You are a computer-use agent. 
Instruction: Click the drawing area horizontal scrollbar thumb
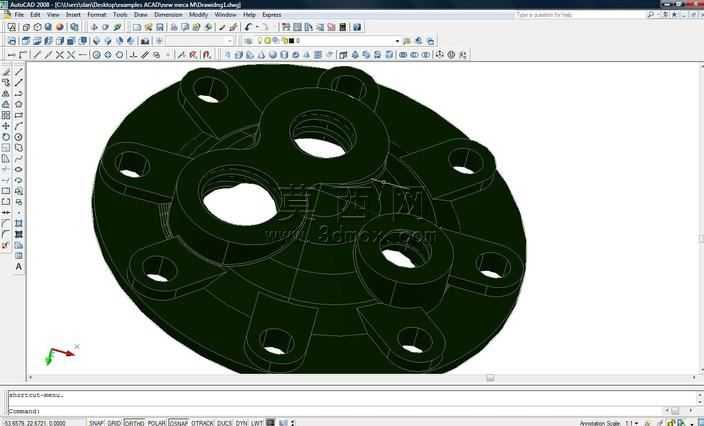point(490,378)
